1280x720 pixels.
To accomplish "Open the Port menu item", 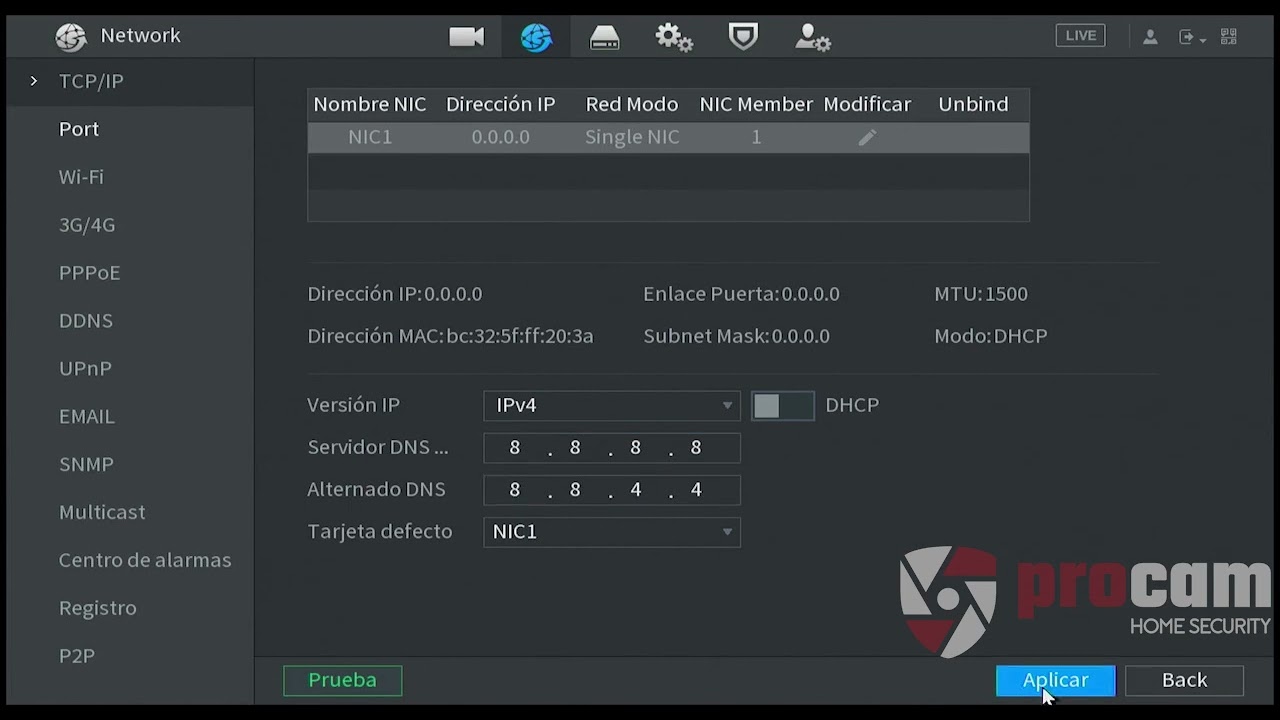I will tap(79, 129).
